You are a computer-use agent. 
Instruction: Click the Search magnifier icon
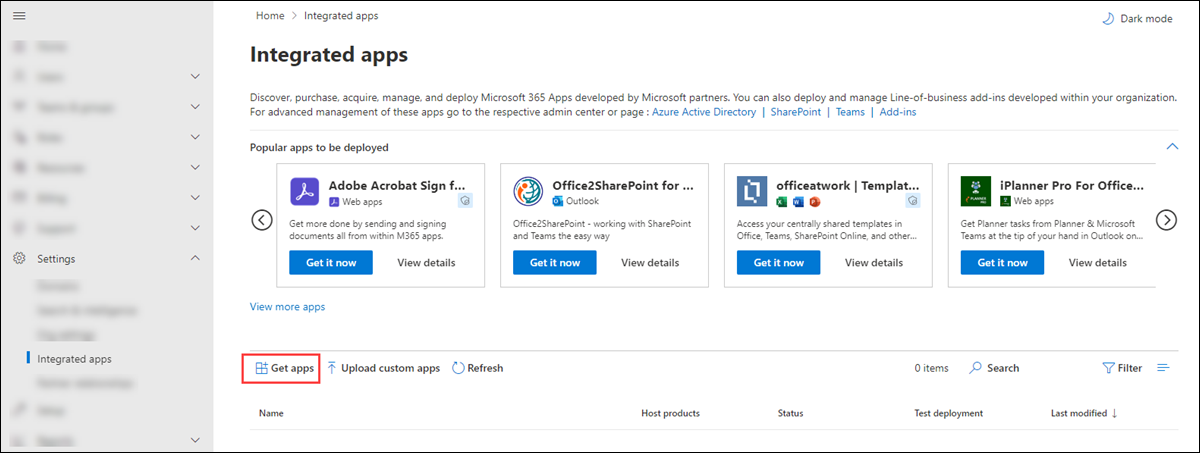(975, 368)
